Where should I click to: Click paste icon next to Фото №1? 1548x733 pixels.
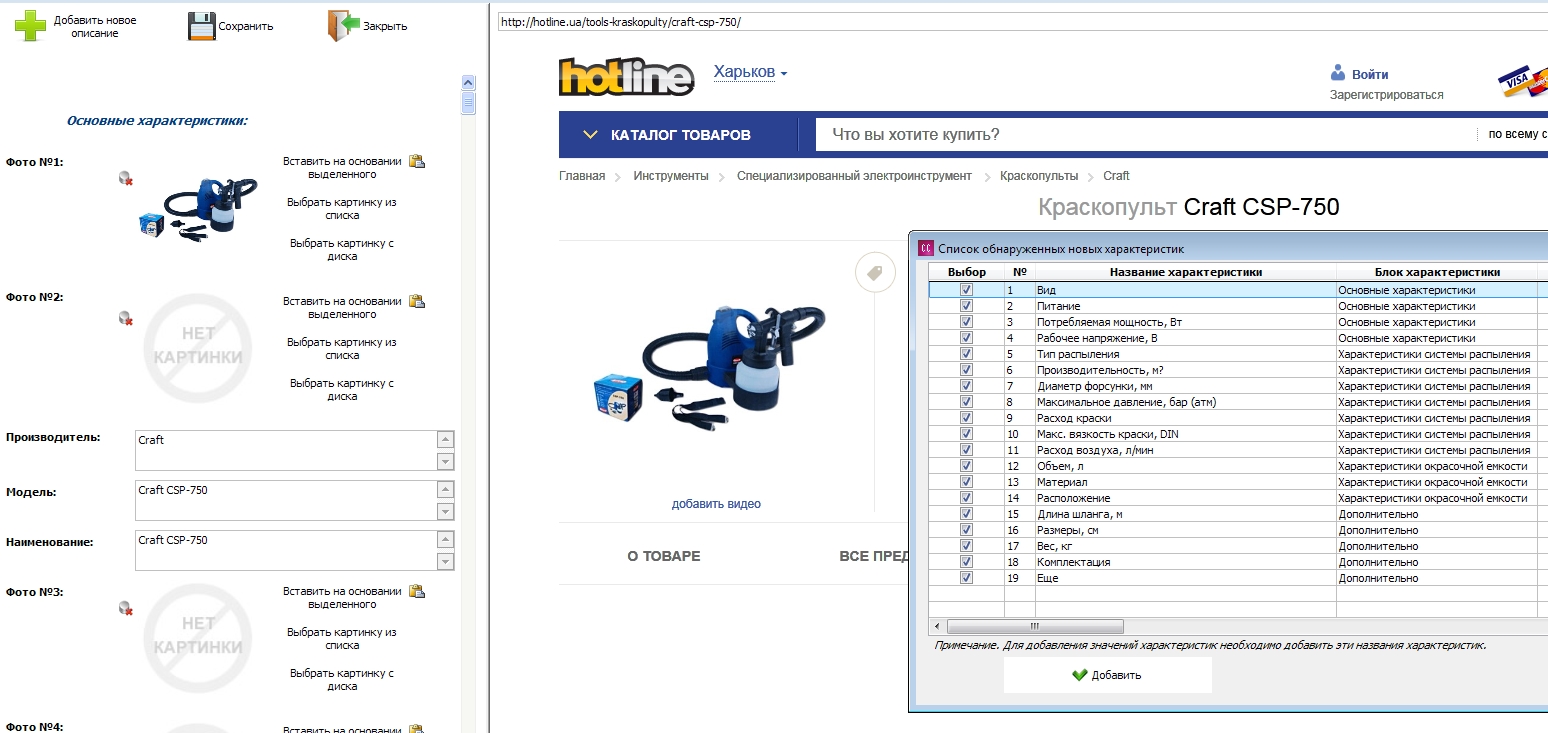[x=417, y=161]
